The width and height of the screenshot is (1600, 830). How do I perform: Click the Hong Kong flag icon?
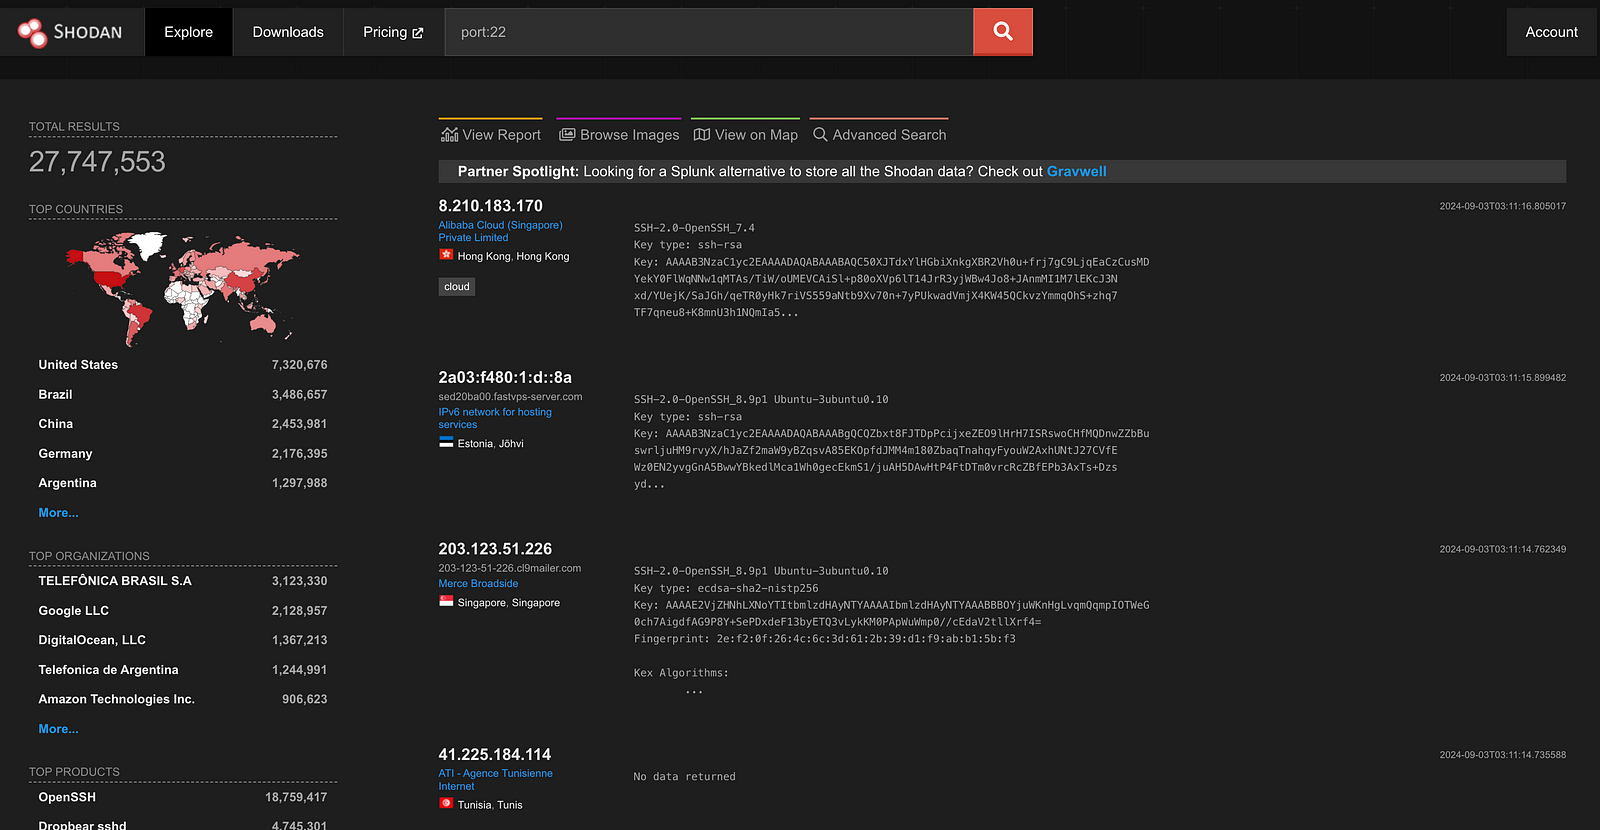pos(446,255)
